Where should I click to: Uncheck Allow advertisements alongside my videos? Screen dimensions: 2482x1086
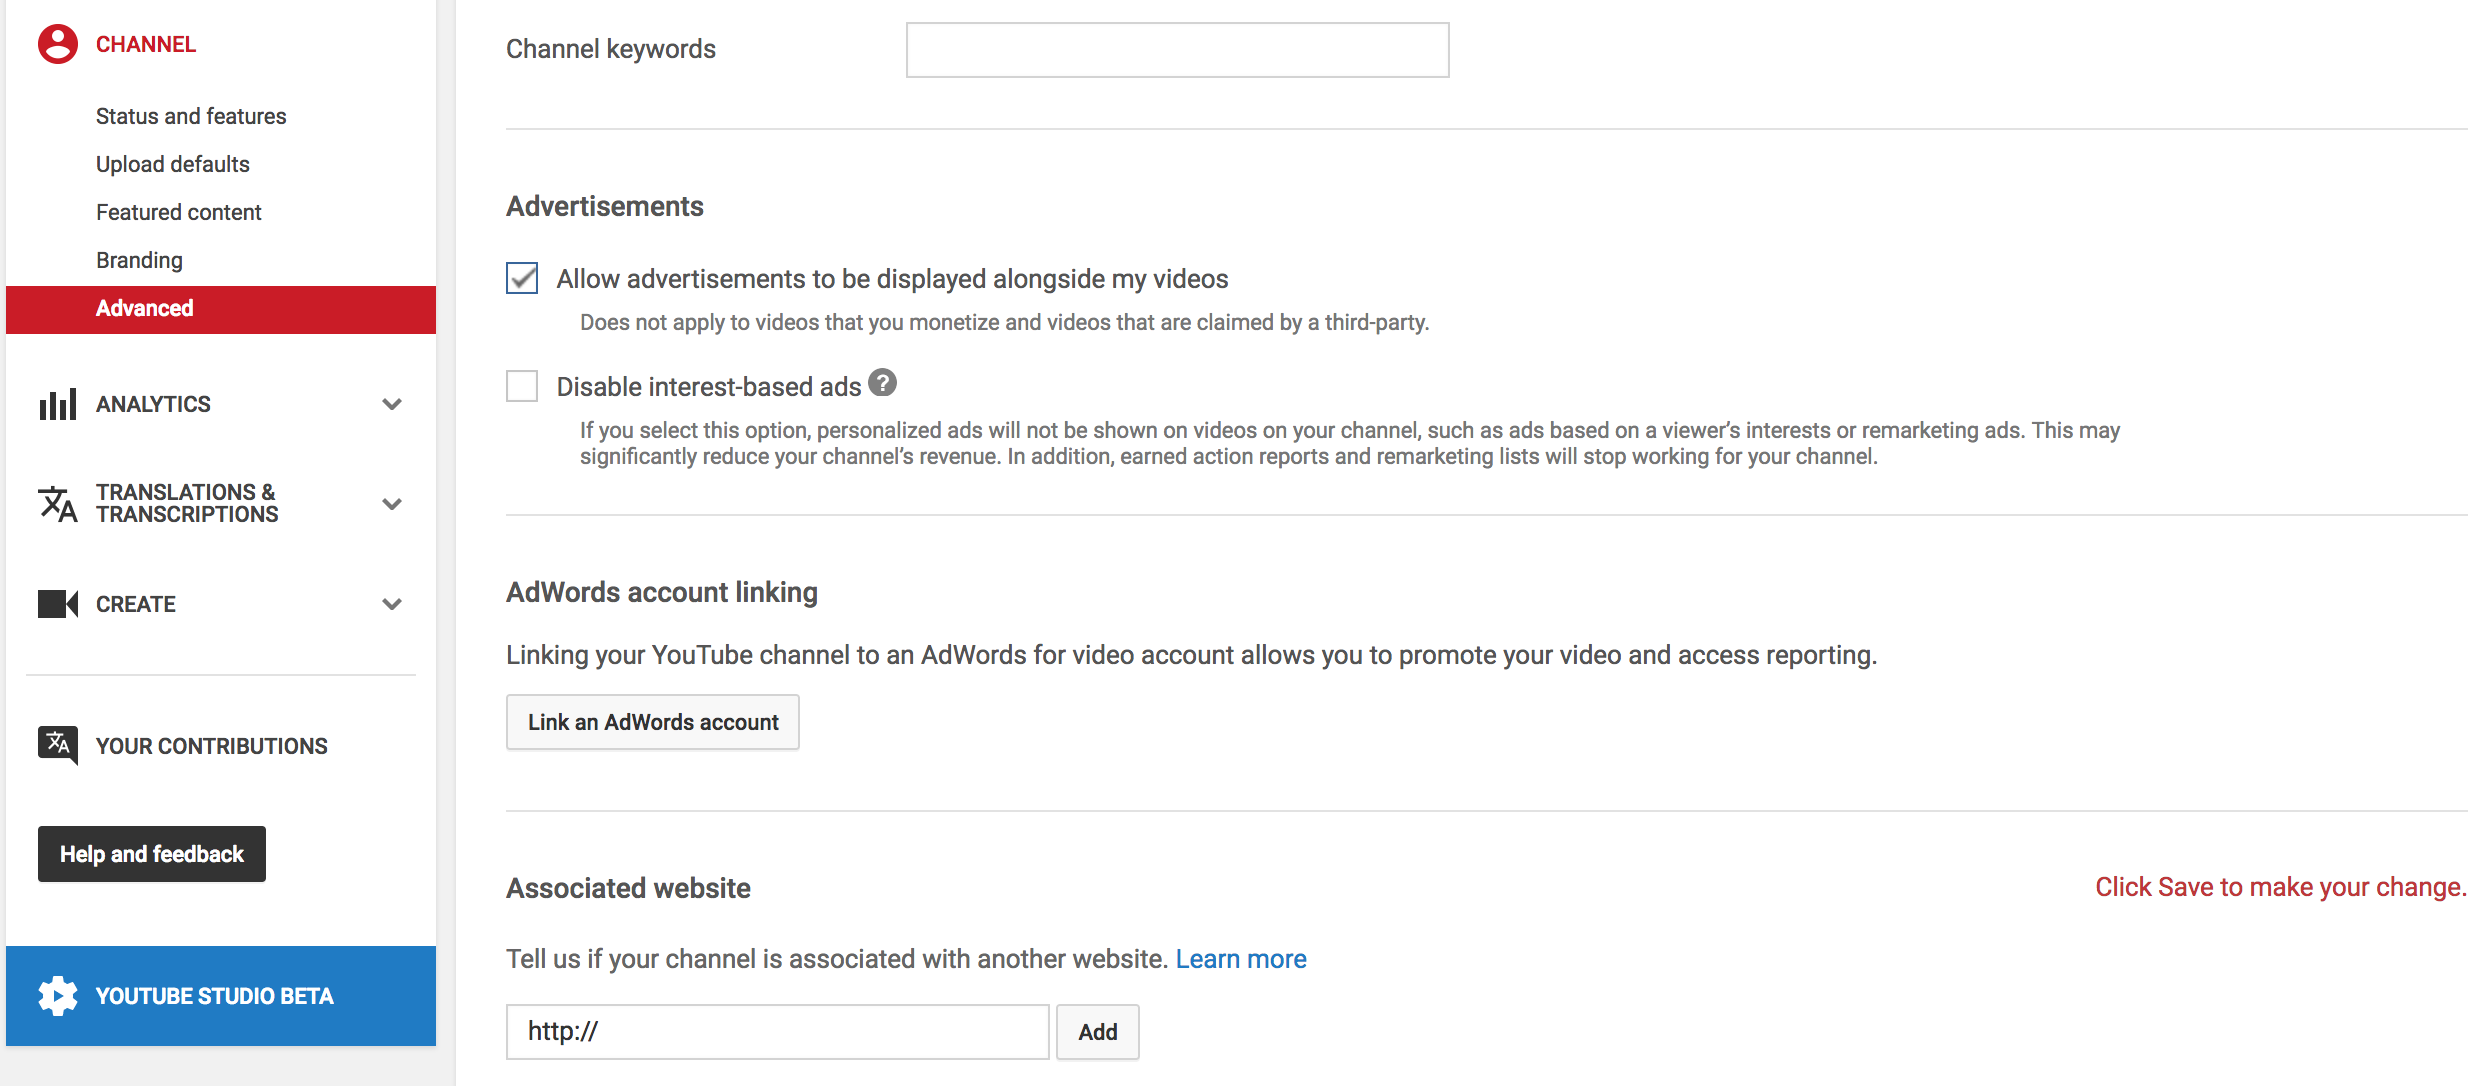522,278
